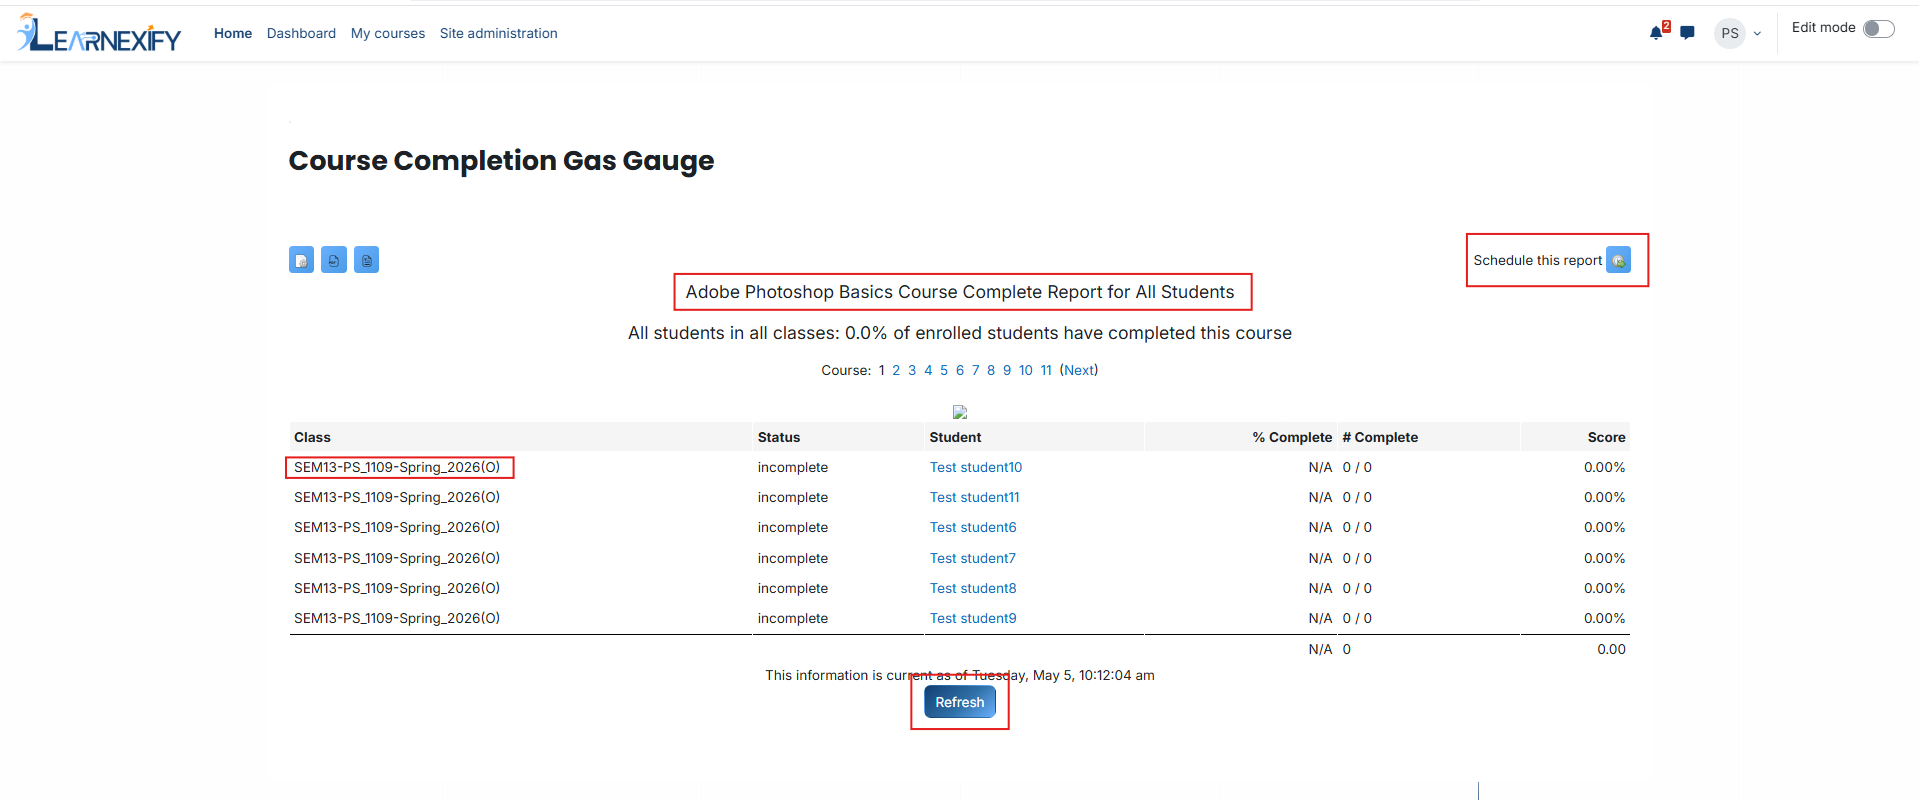The width and height of the screenshot is (1919, 800).
Task: Download the report spreadsheet file icon
Action: 366,260
